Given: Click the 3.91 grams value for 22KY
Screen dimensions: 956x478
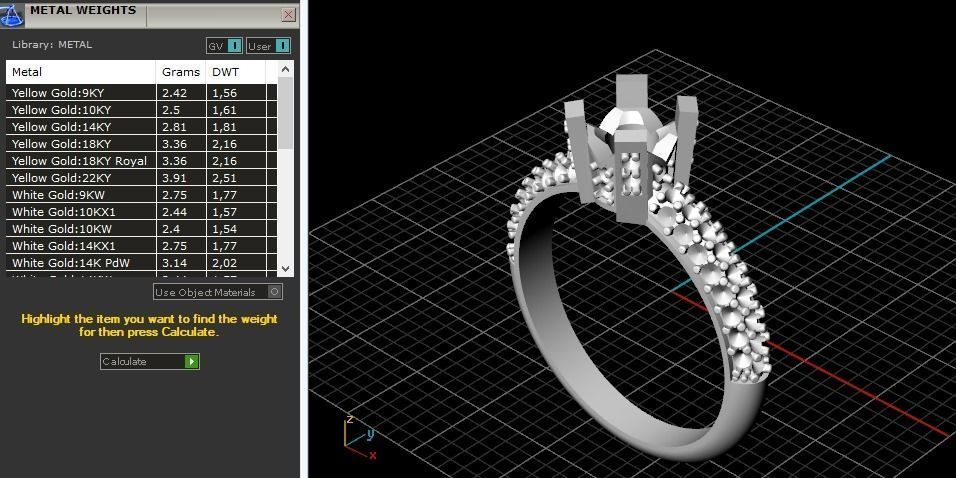Looking at the screenshot, I should point(174,178).
